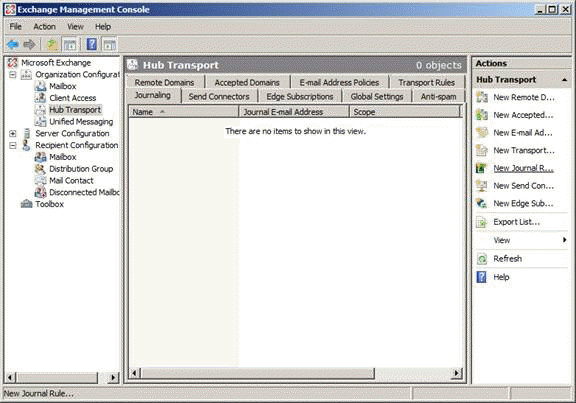Toggle the console tree pane toolbar icon

(70, 45)
